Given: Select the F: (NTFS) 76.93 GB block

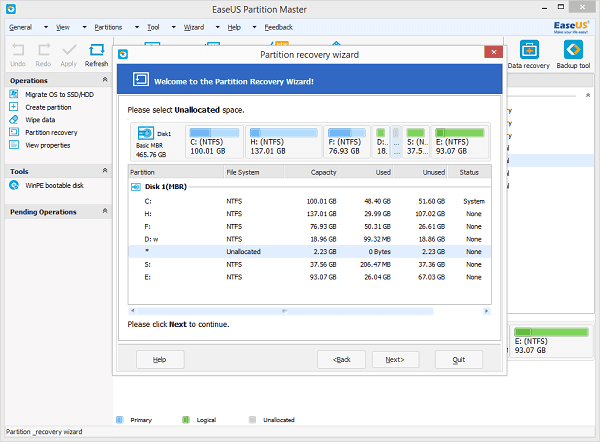Looking at the screenshot, I should coord(347,142).
